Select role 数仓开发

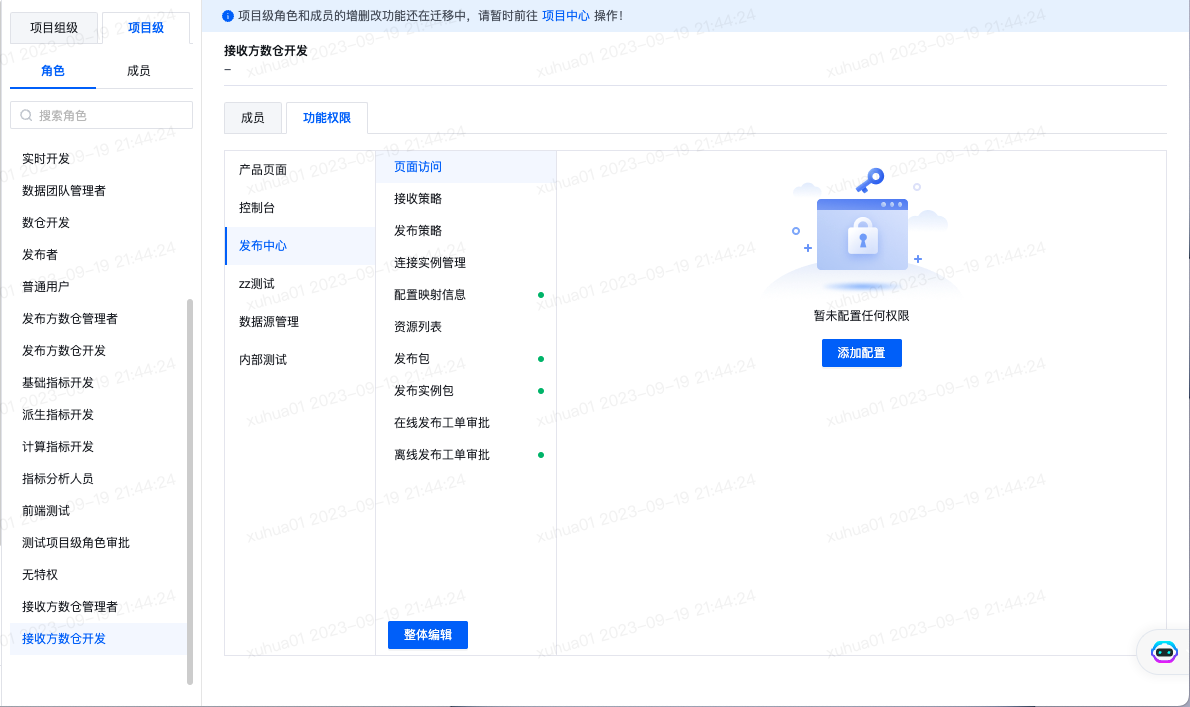point(98,222)
